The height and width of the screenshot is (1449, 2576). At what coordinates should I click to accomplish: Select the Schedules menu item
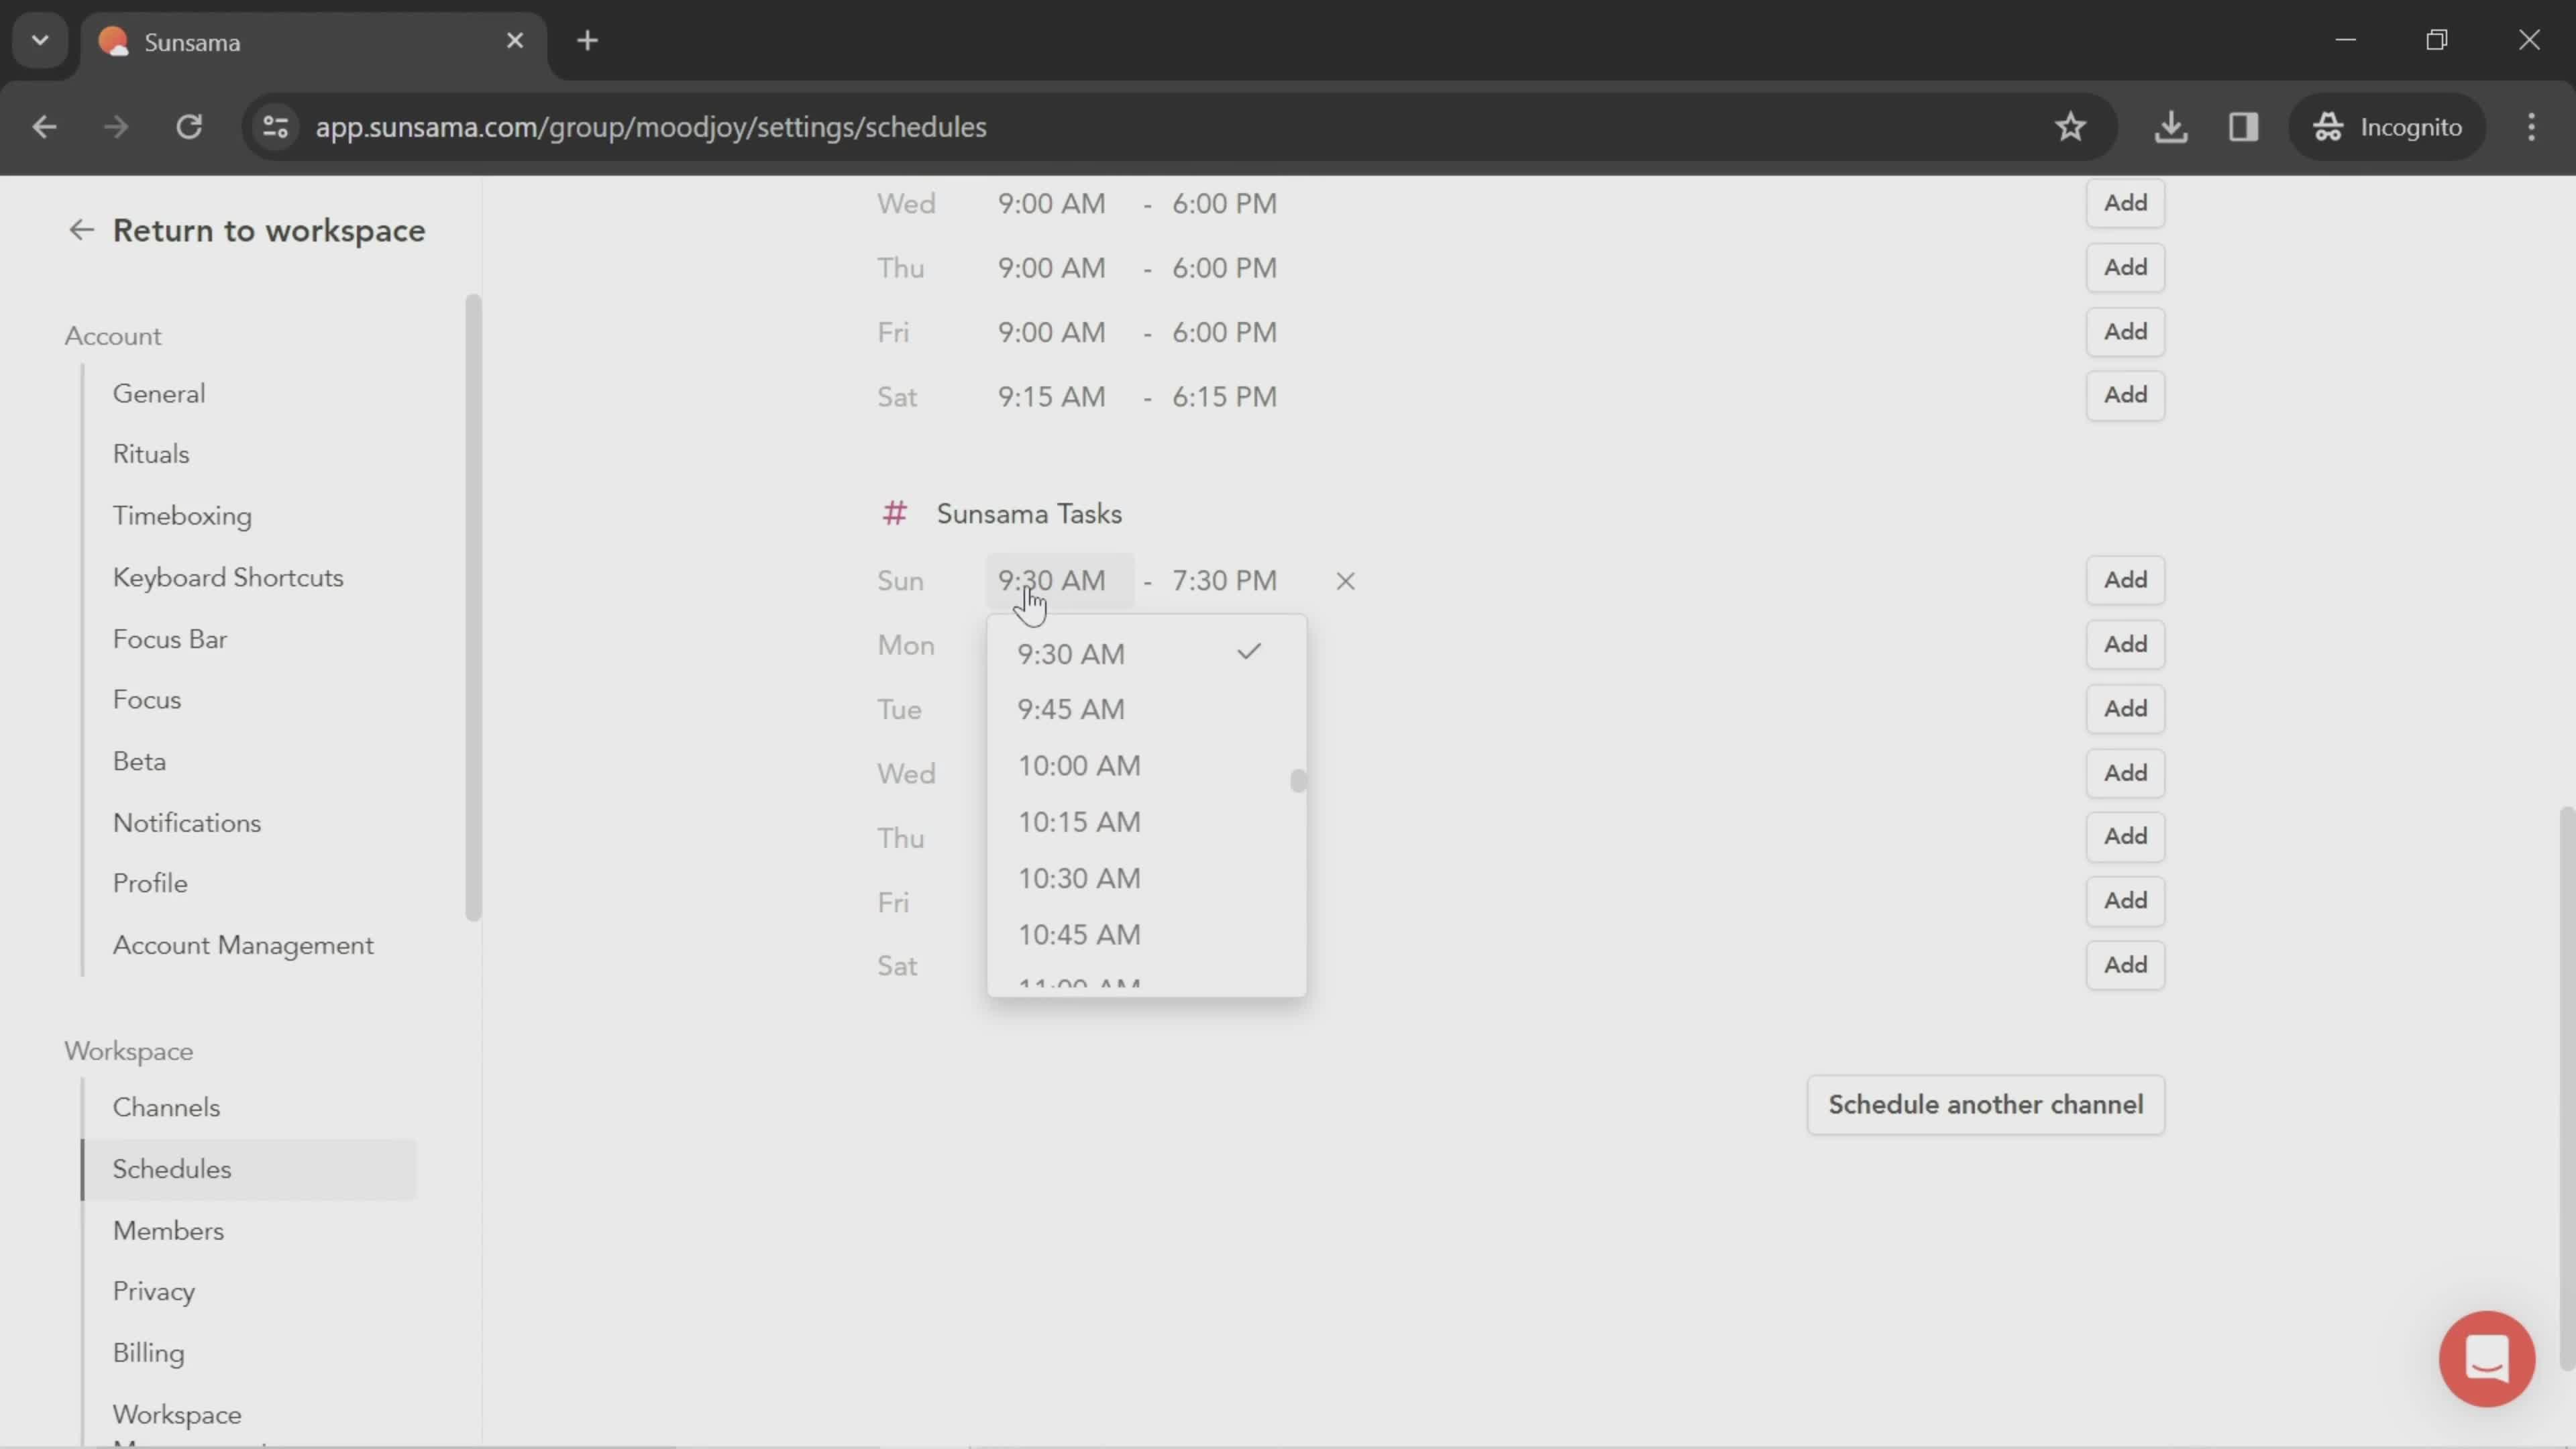[172, 1169]
